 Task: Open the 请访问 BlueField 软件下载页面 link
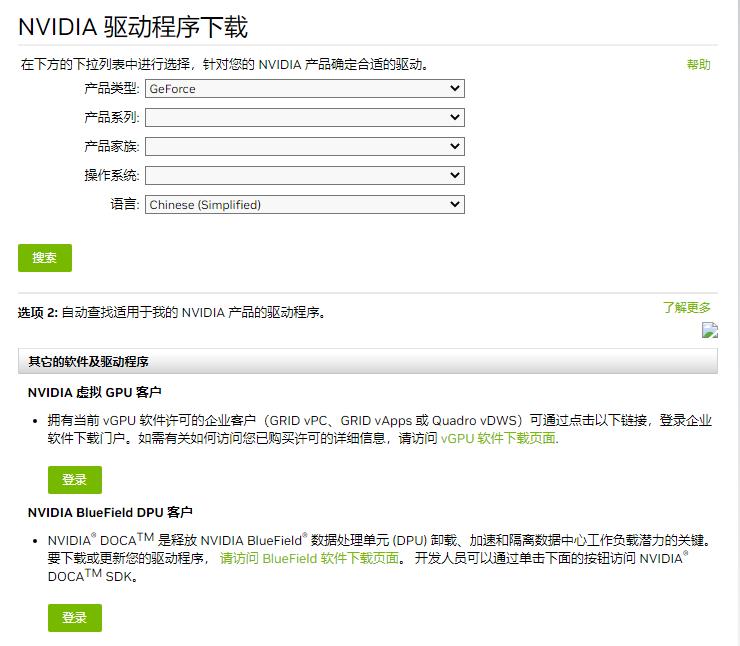click(x=310, y=558)
